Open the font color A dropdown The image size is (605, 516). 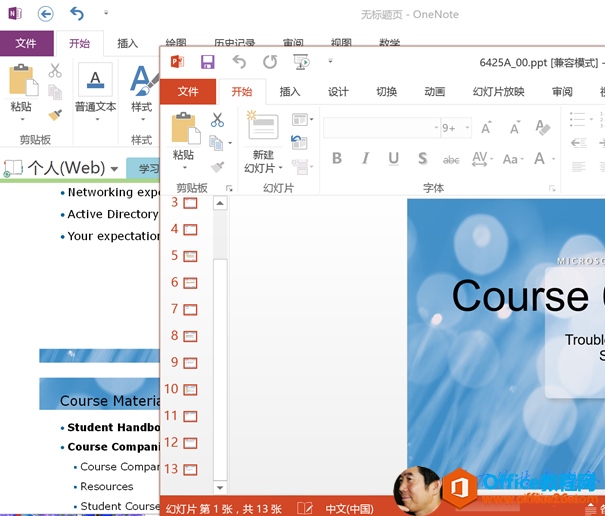coord(553,159)
